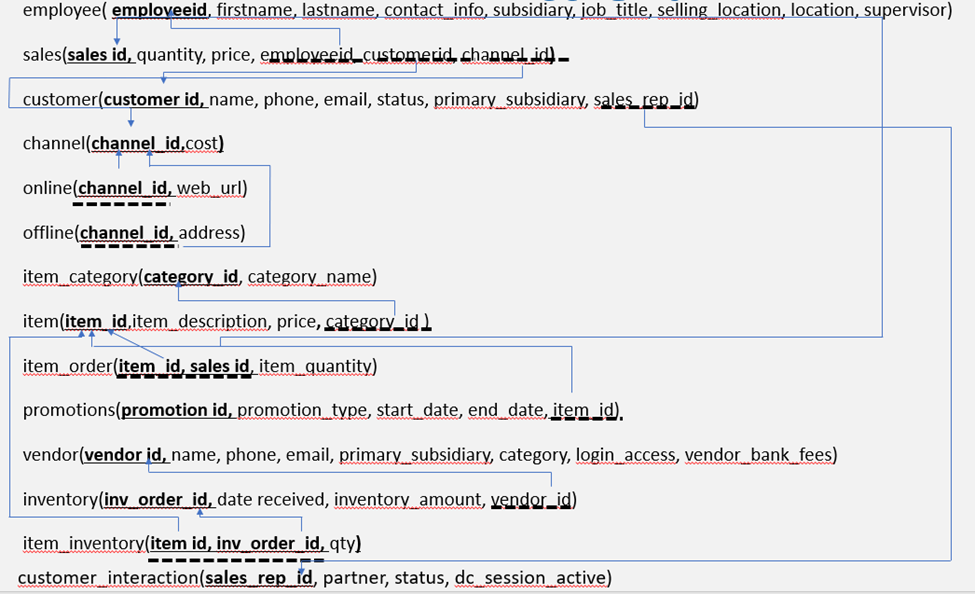This screenshot has height=594, width=975.
Task: Click 'primary_subsidiary' in customer relation
Action: [x=511, y=100]
